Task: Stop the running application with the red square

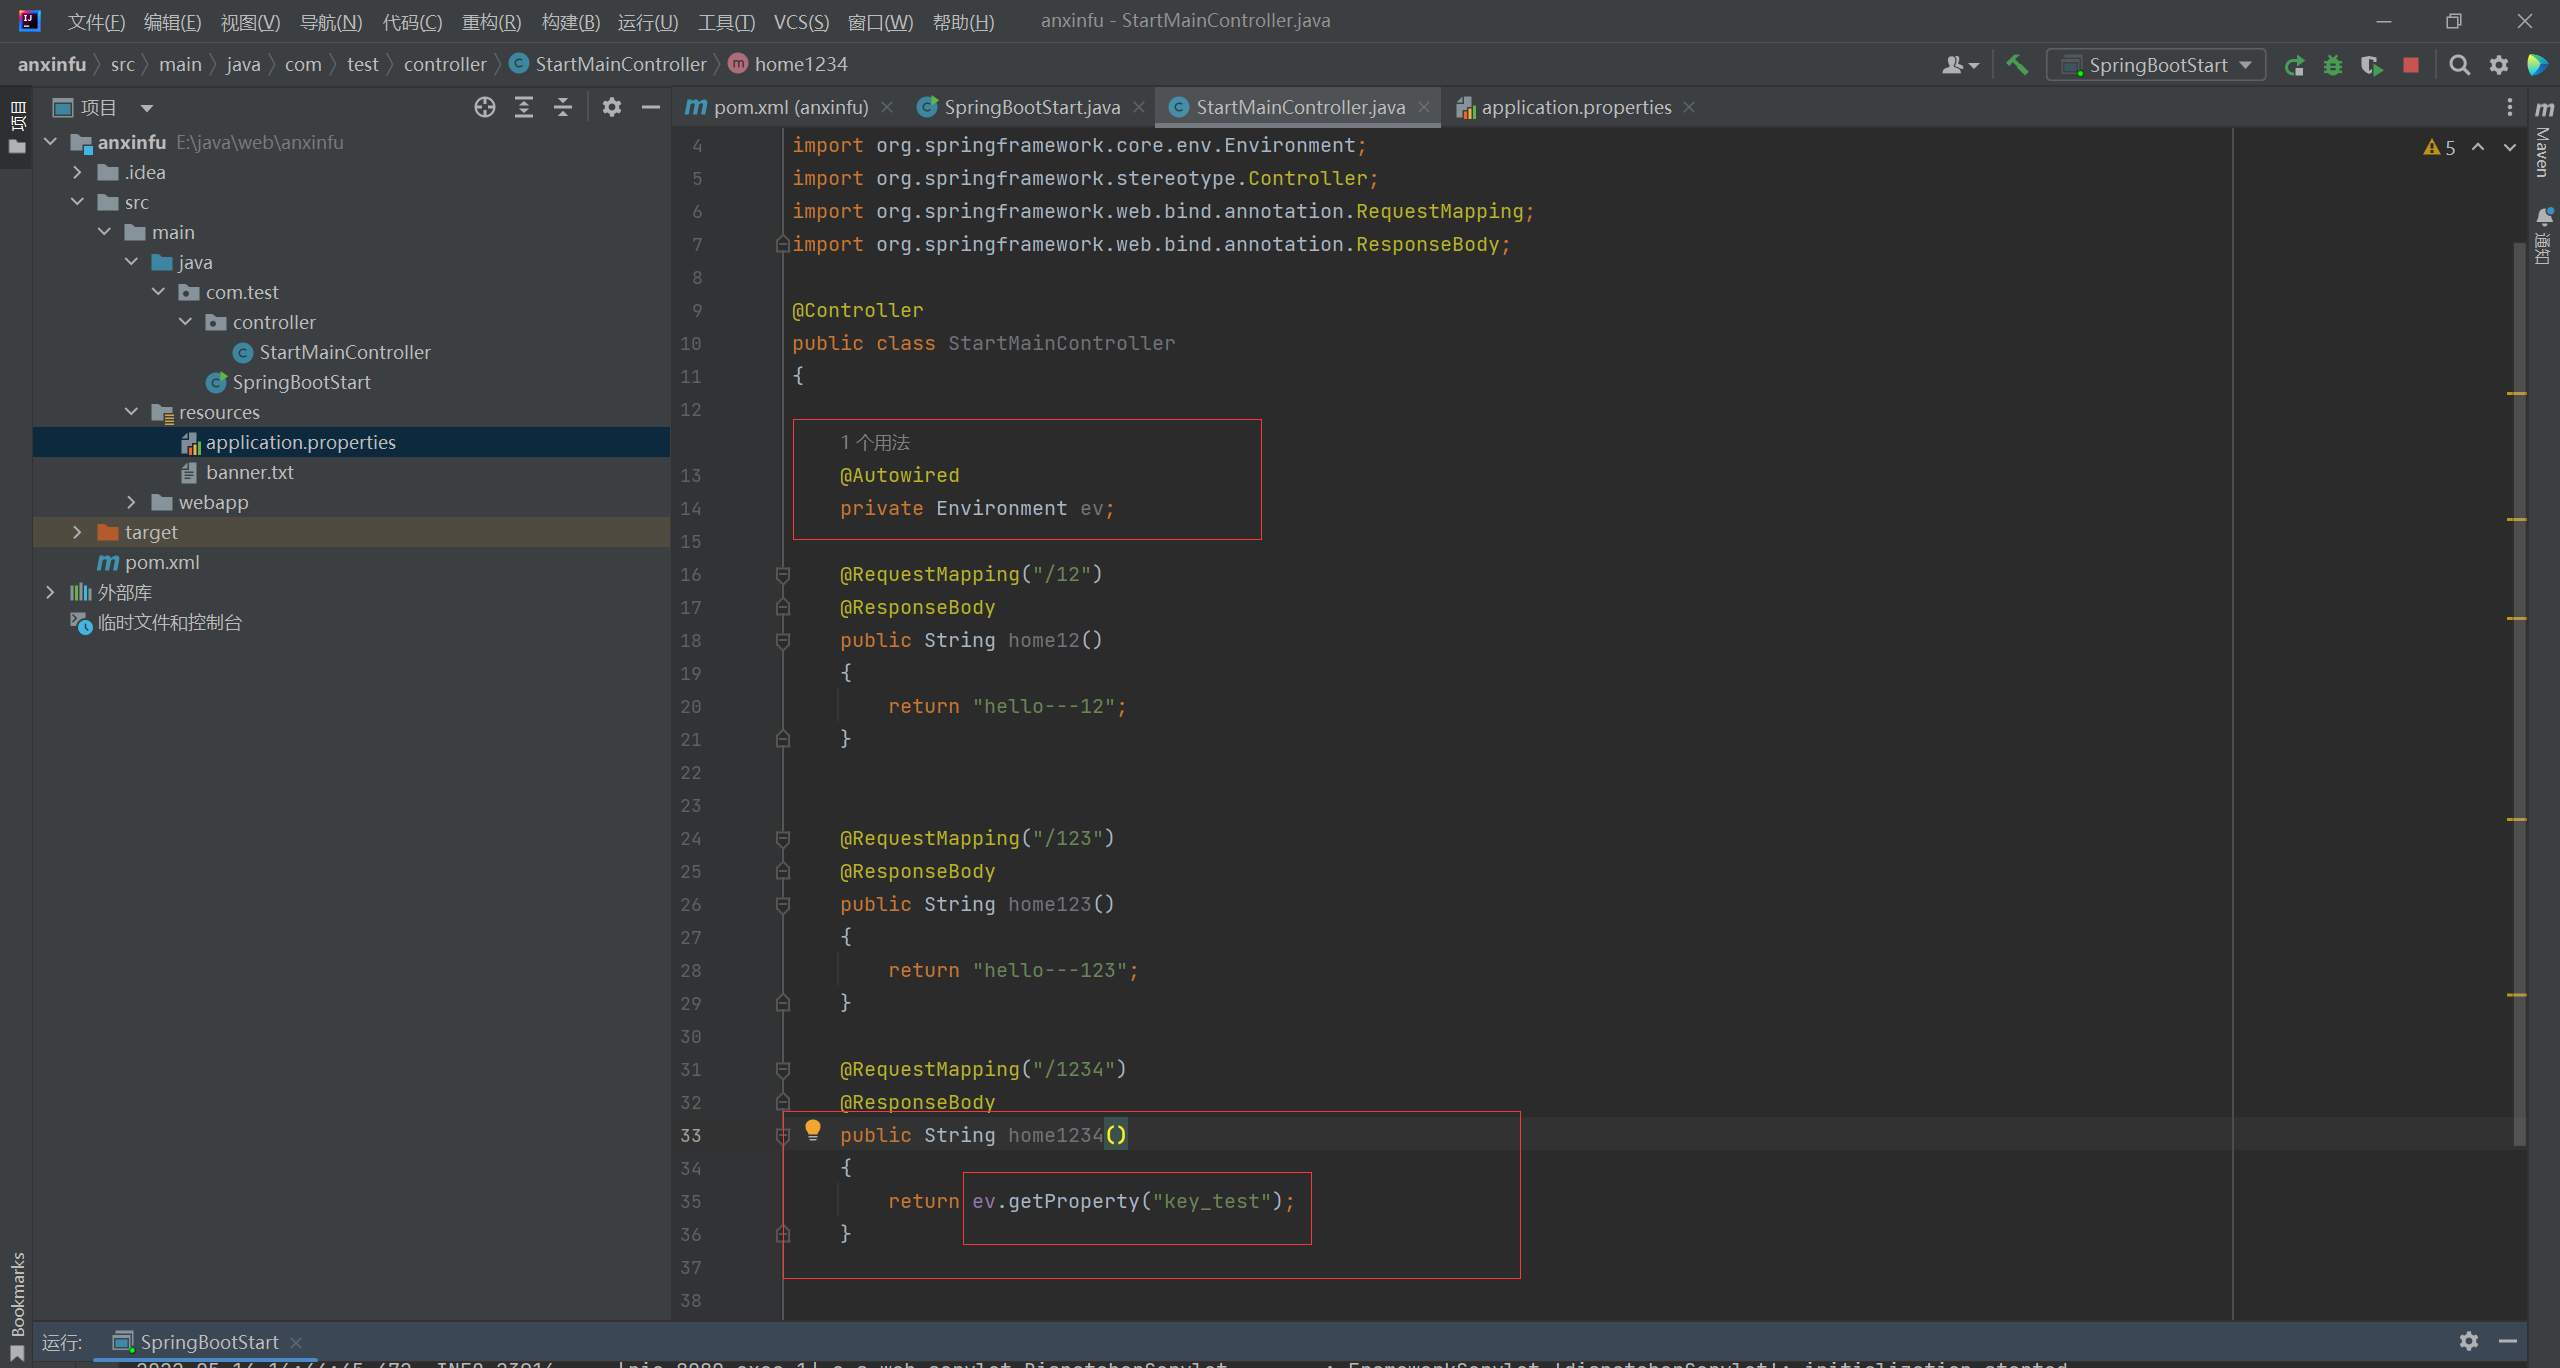Action: [x=2411, y=65]
